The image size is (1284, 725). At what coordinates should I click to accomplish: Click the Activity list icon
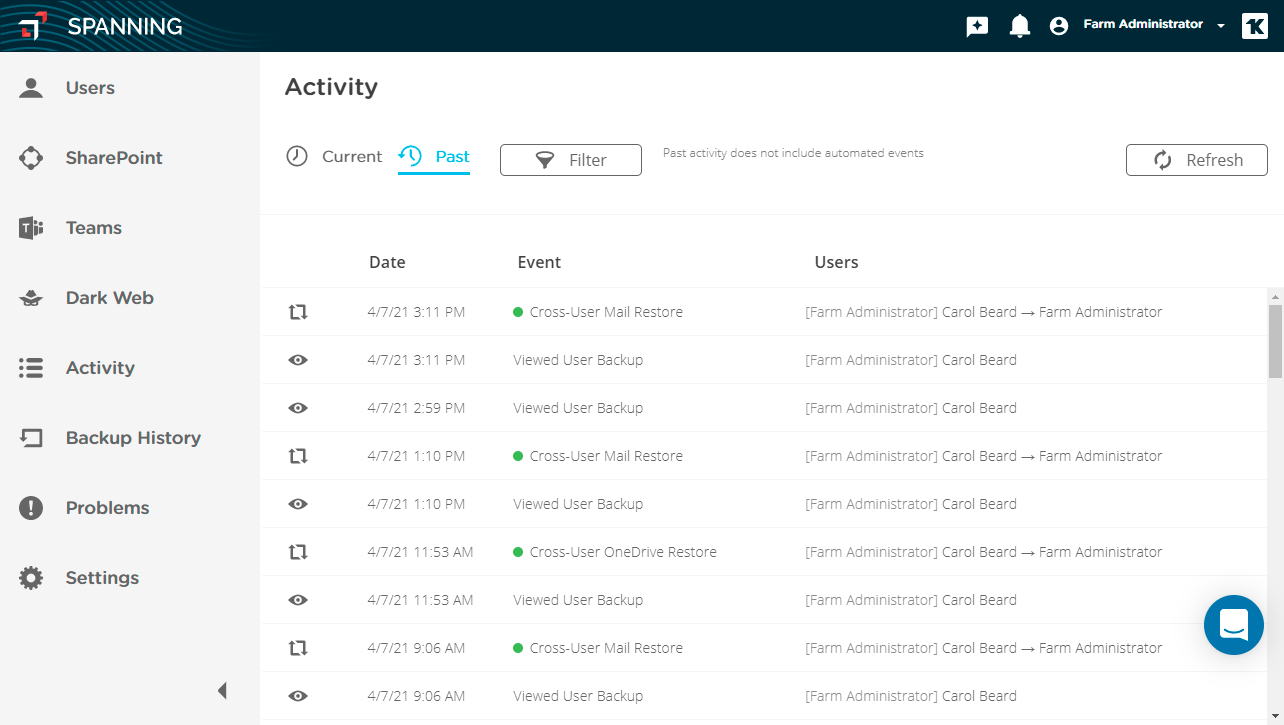click(x=31, y=368)
